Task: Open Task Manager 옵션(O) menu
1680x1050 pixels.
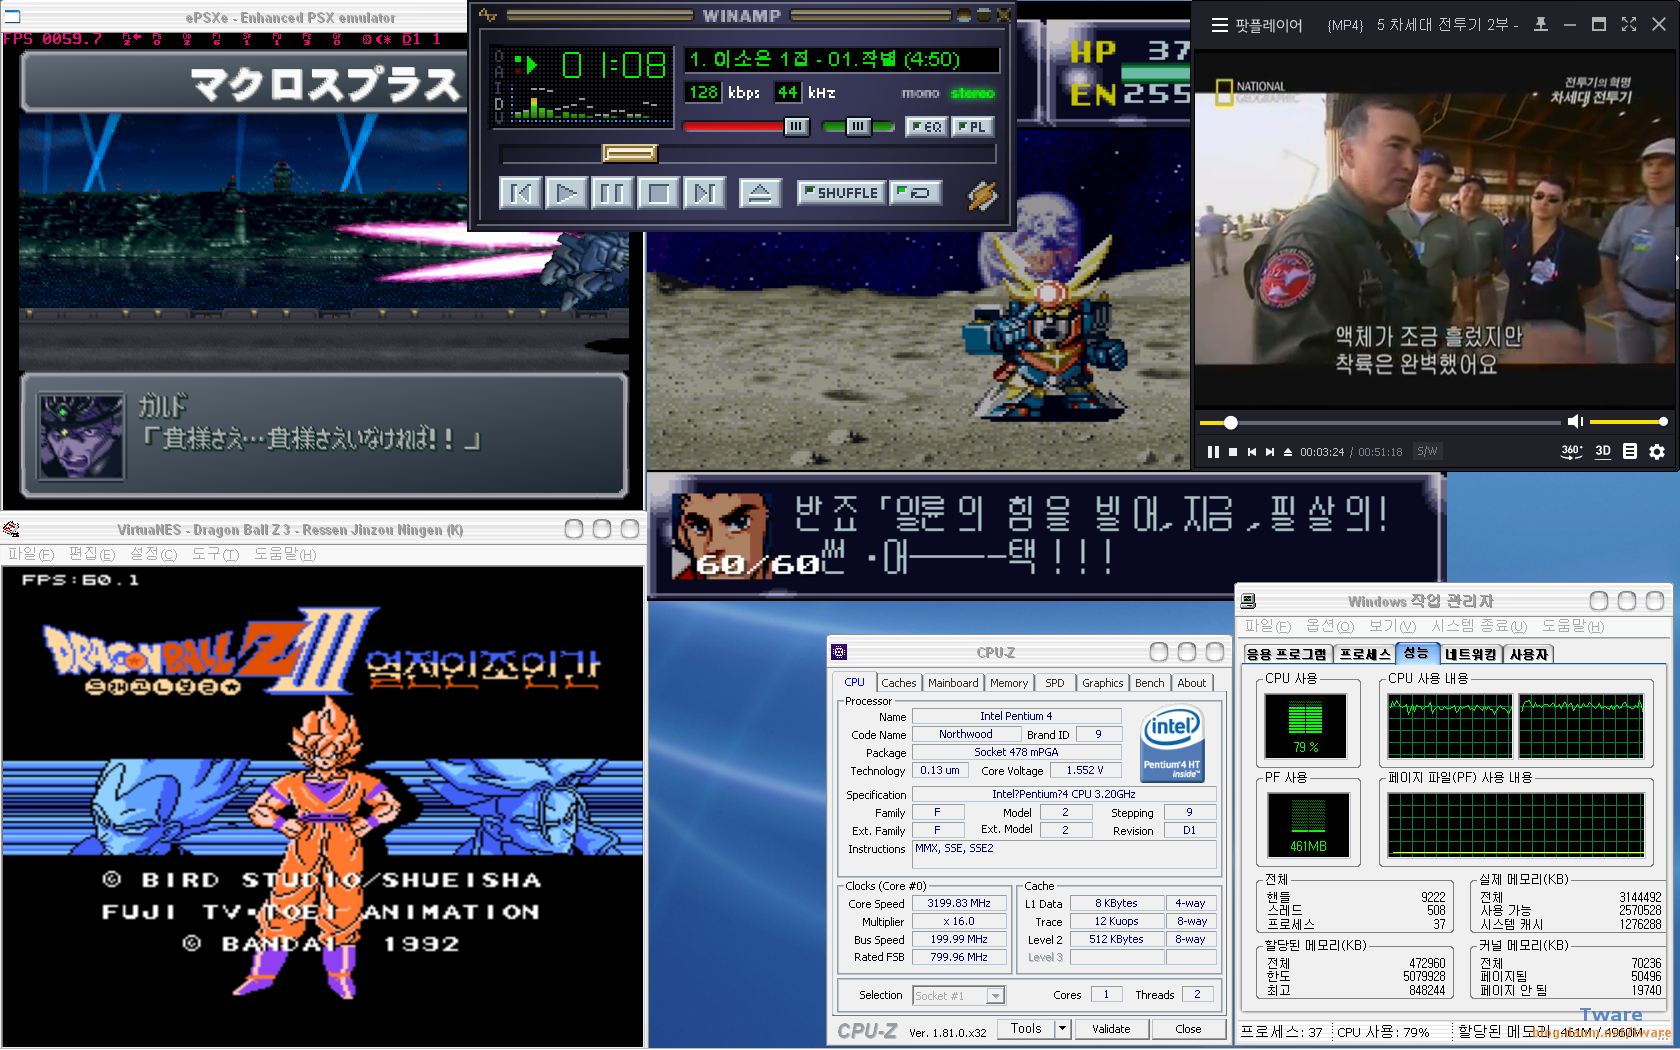Action: [1330, 626]
